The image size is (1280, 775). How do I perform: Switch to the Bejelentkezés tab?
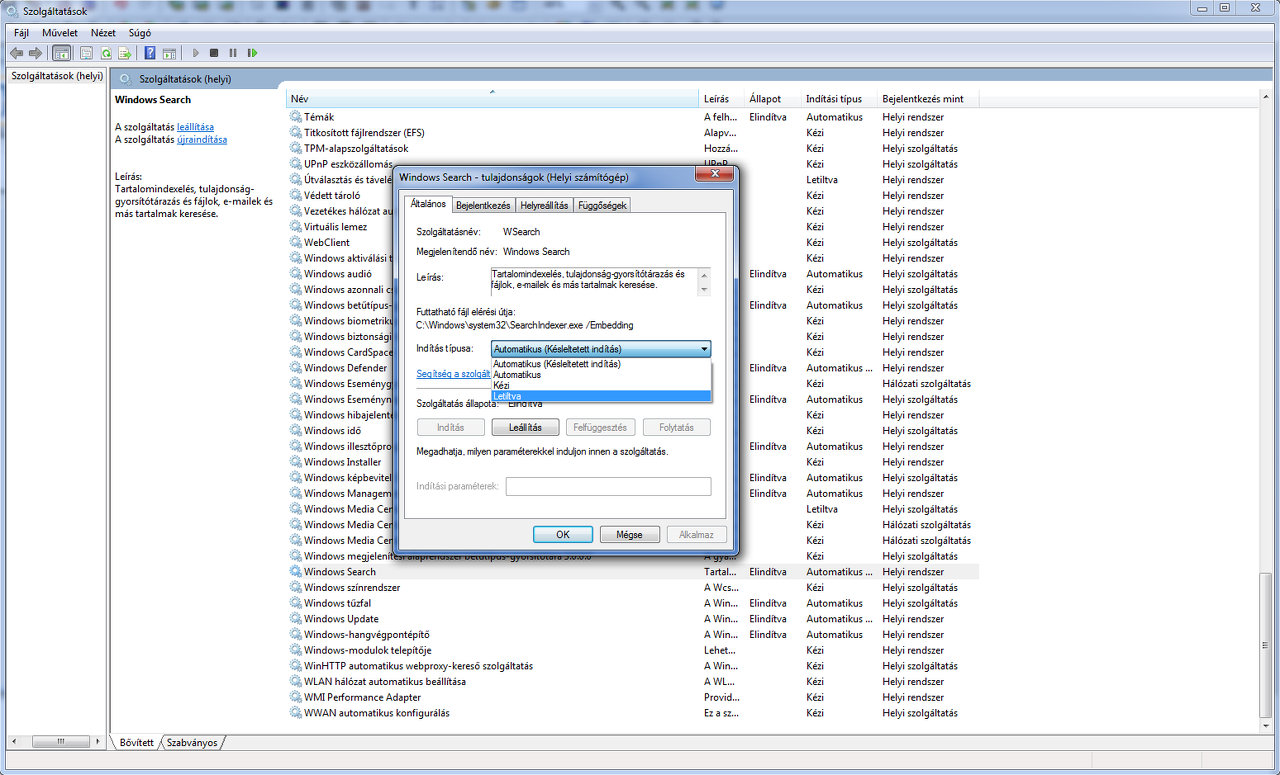(x=483, y=205)
